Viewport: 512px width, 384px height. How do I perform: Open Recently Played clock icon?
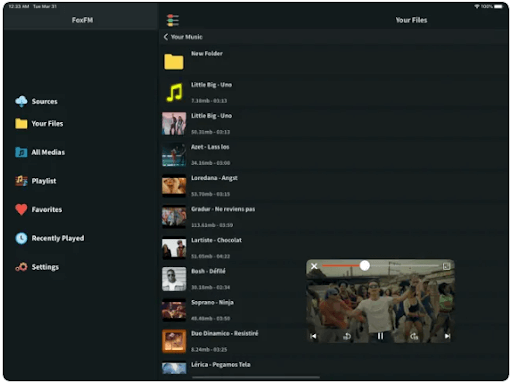click(21, 238)
